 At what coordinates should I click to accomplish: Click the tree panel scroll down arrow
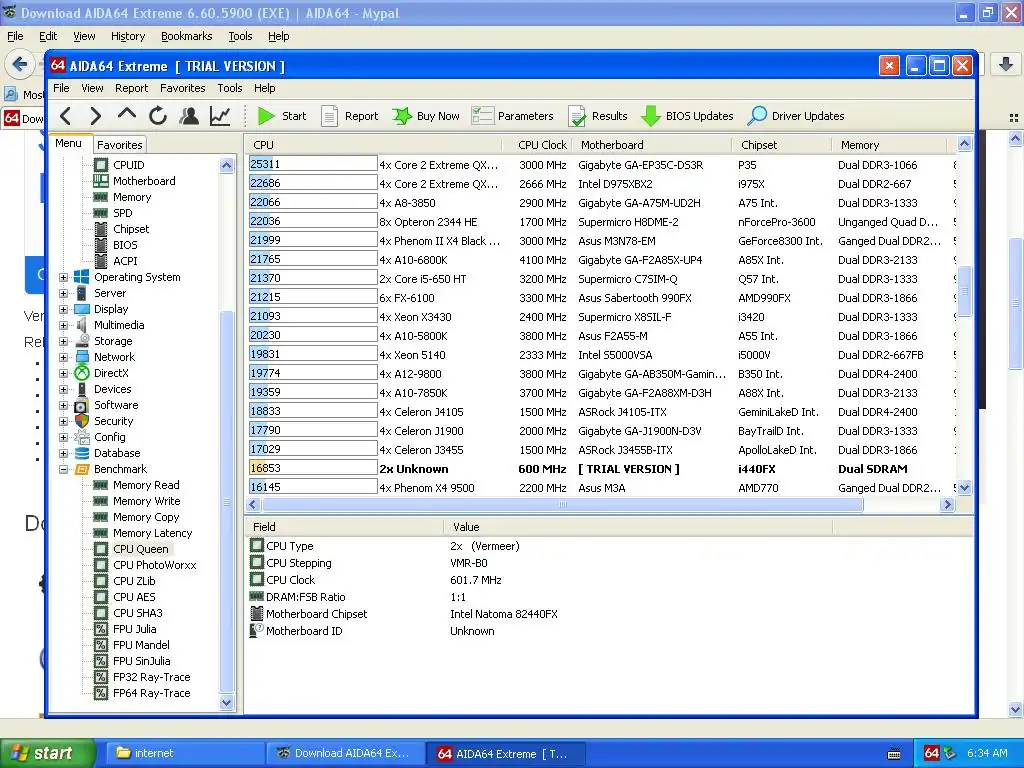coord(227,703)
